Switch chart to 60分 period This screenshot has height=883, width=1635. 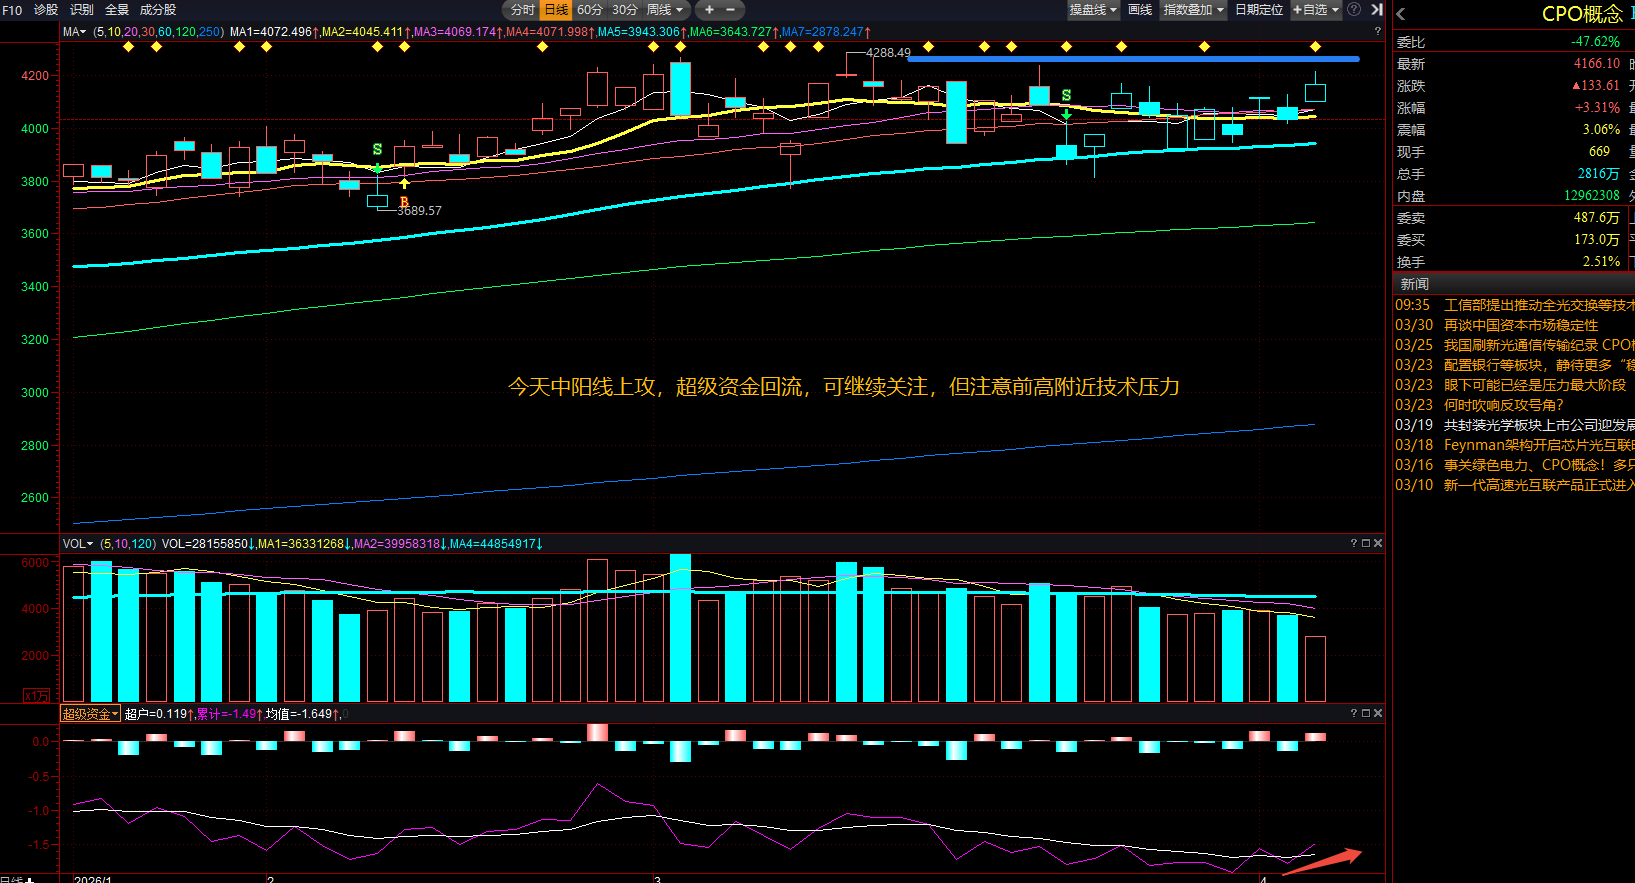click(x=590, y=10)
